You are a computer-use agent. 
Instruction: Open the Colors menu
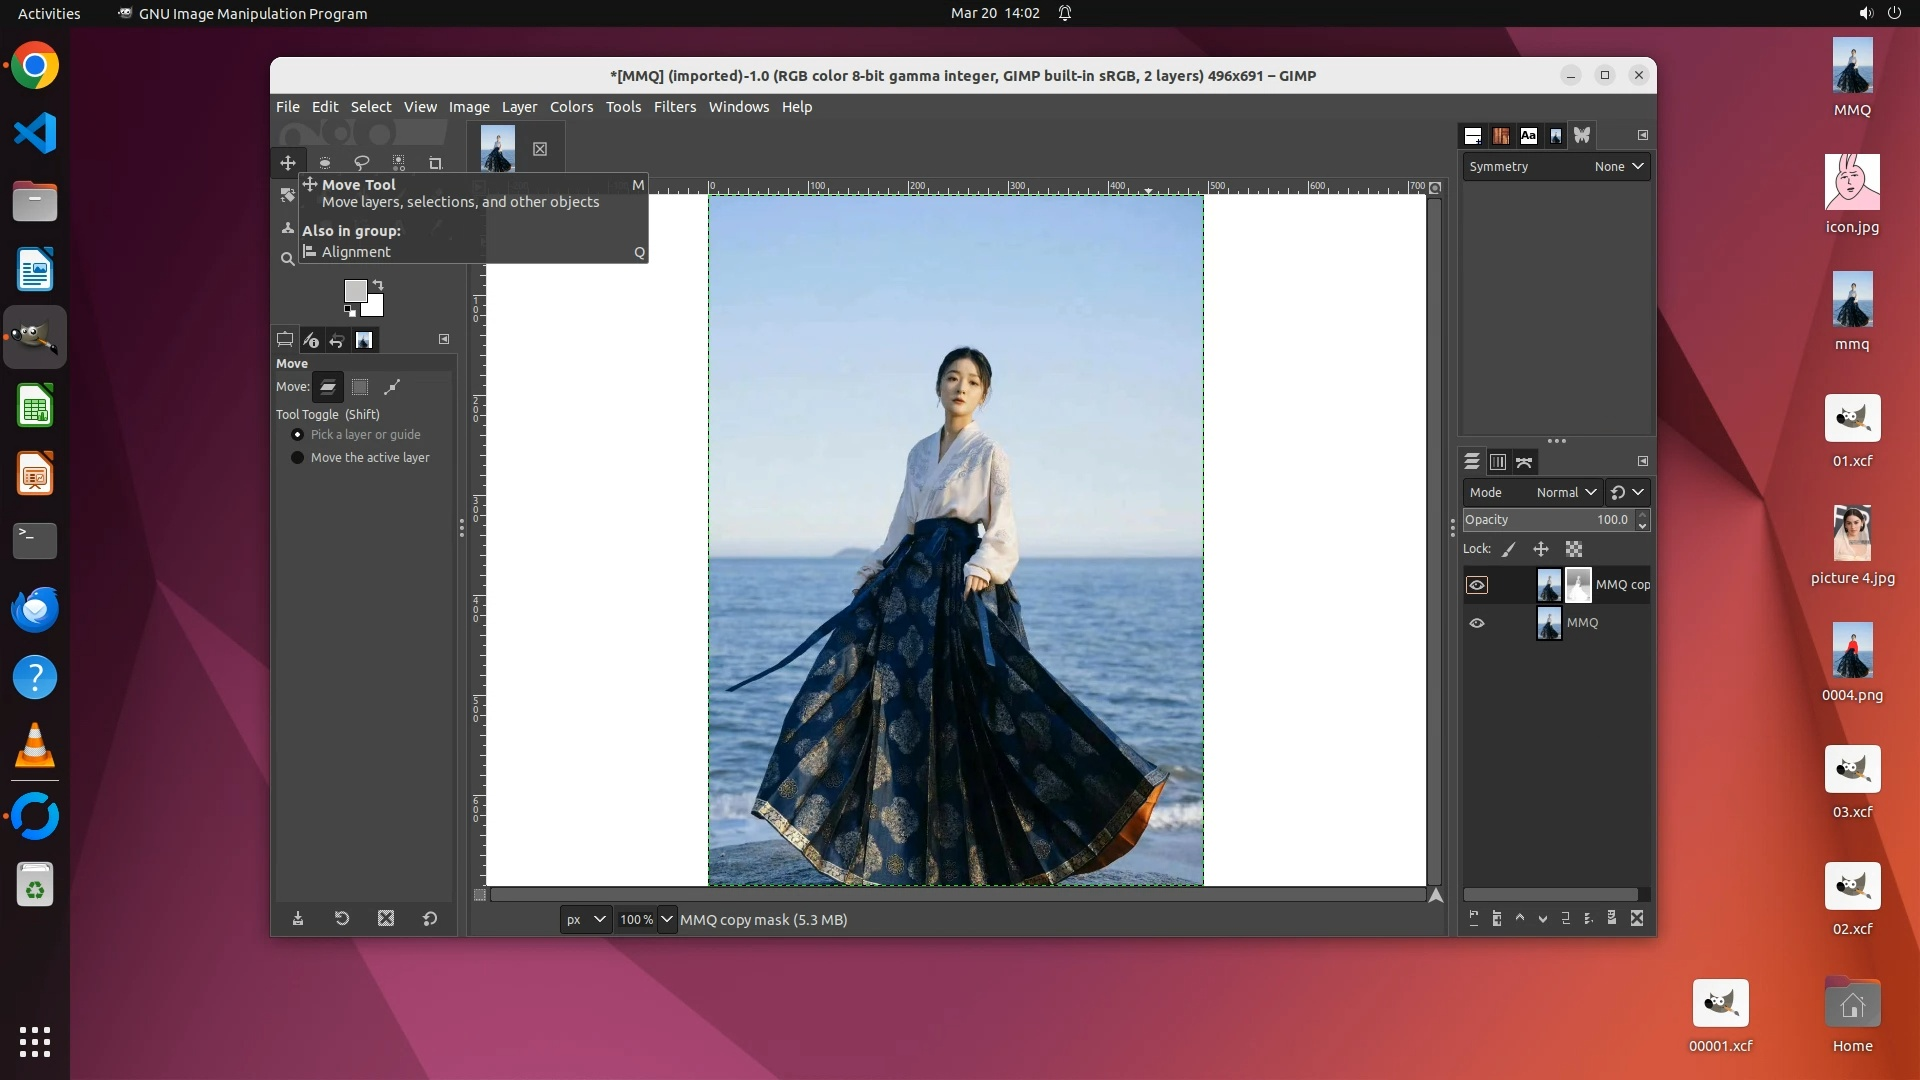[x=571, y=107]
